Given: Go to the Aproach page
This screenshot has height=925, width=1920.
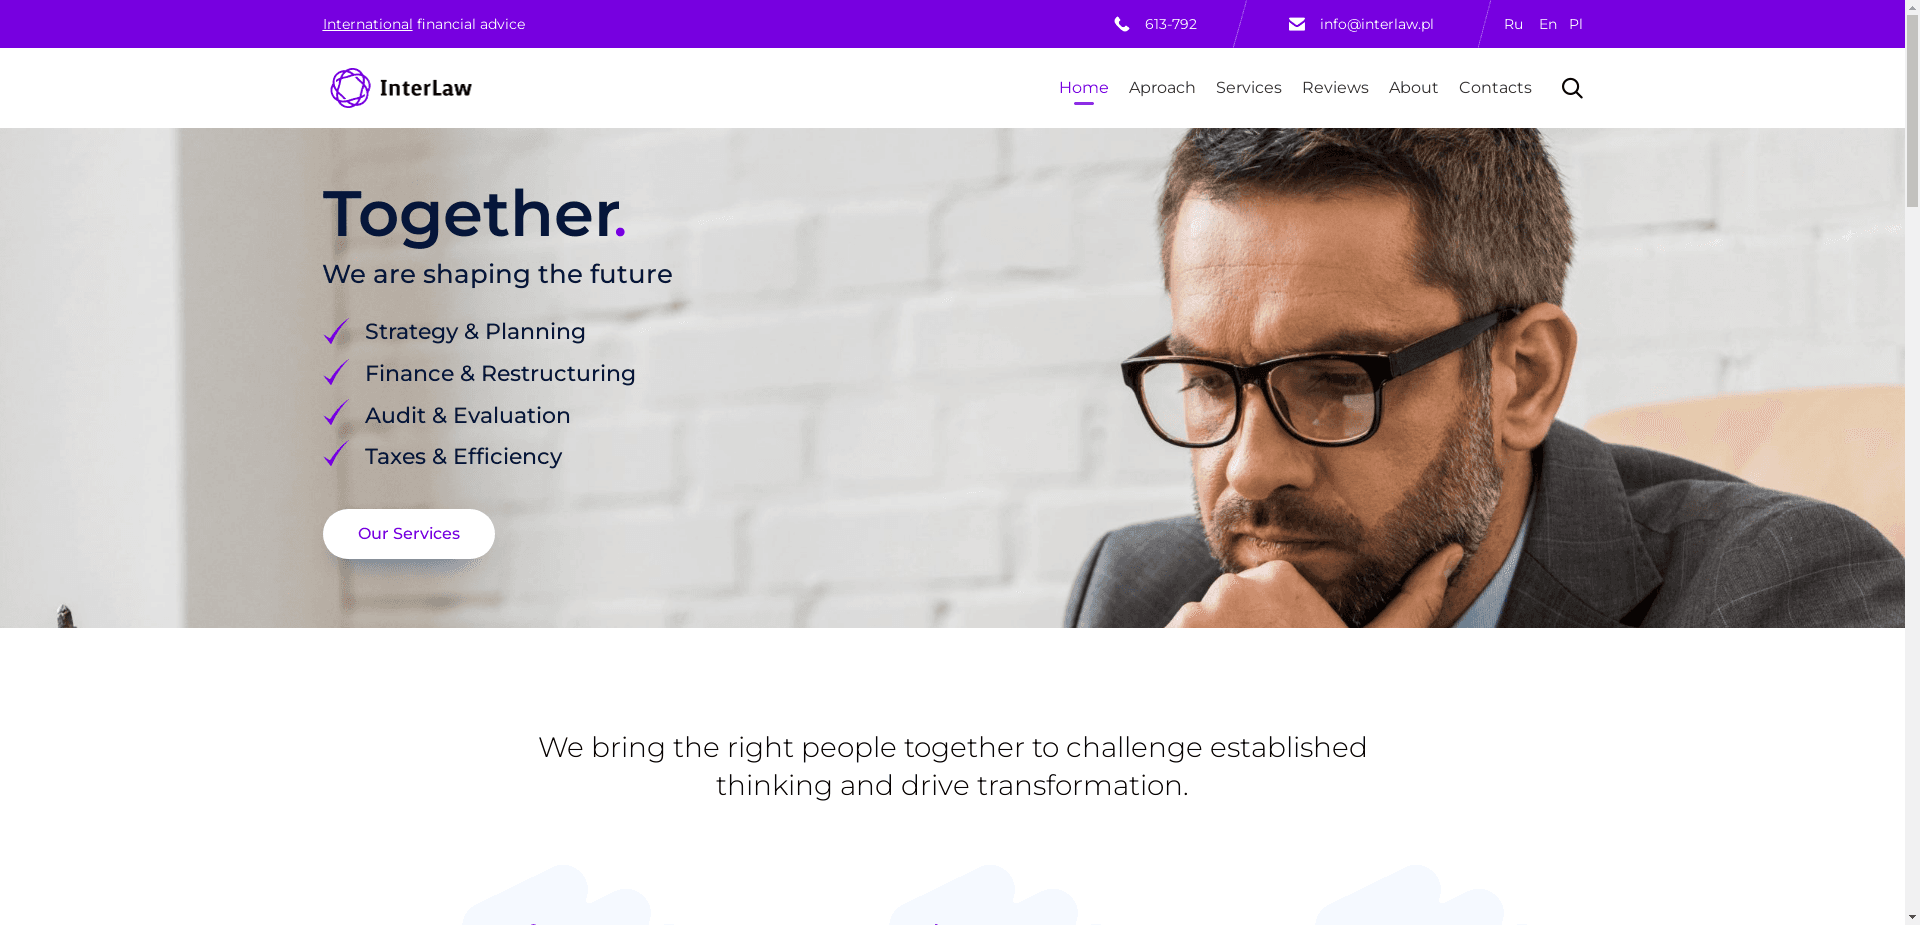Looking at the screenshot, I should (1162, 88).
